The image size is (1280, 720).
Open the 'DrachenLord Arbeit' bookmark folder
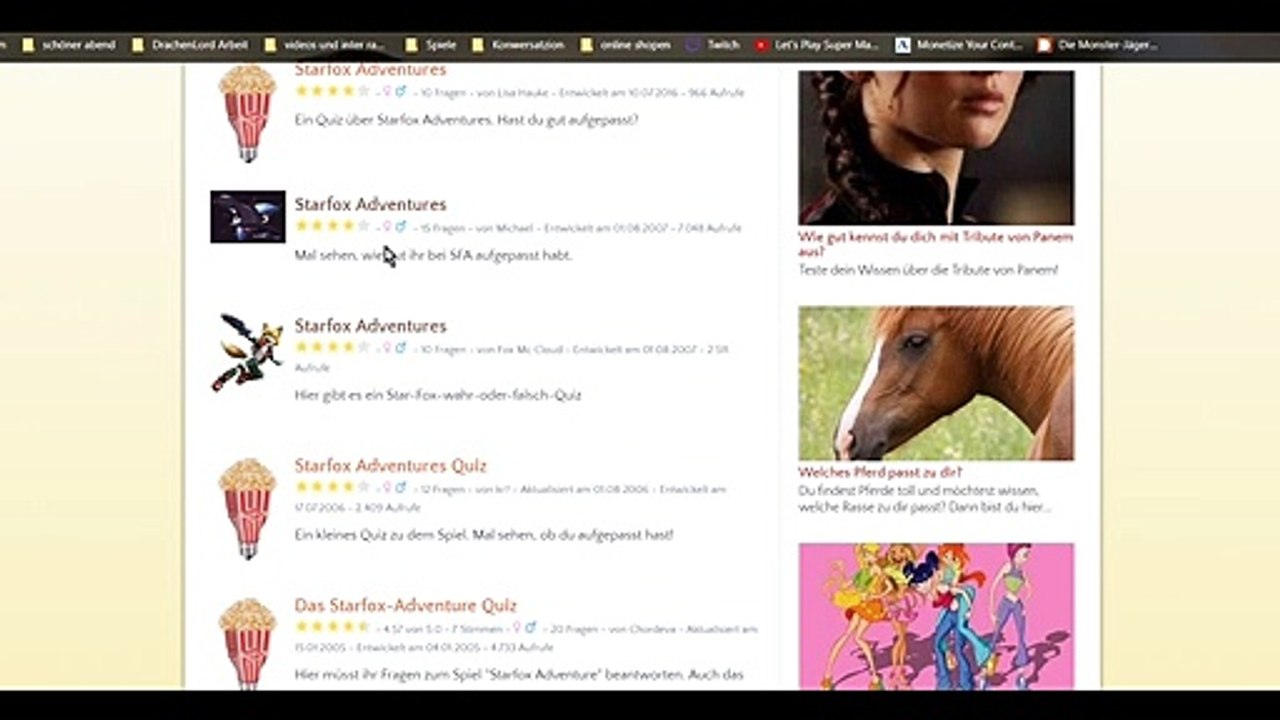pyautogui.click(x=188, y=45)
